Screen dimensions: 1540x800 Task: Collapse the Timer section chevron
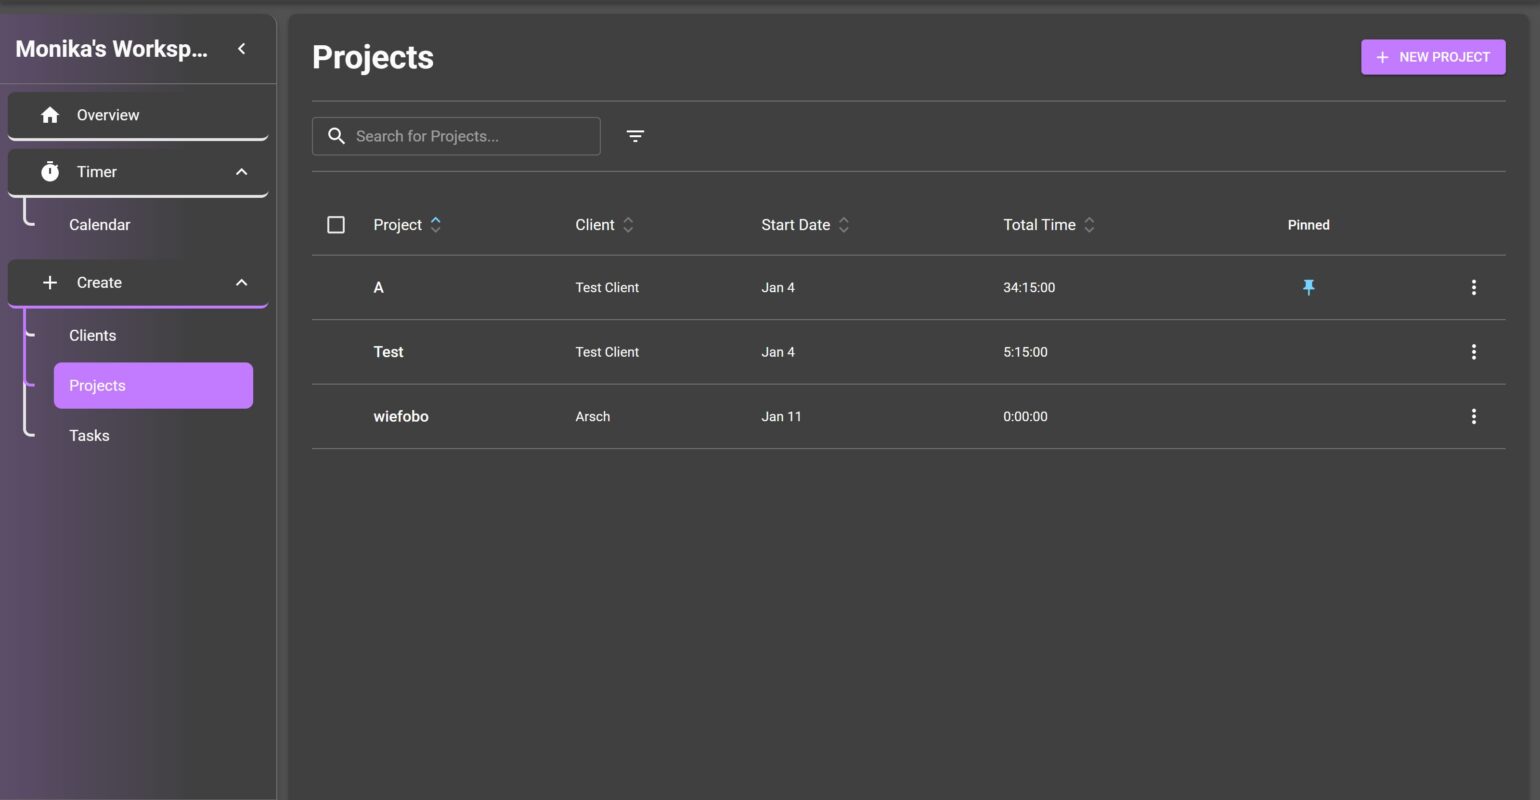[x=241, y=172]
